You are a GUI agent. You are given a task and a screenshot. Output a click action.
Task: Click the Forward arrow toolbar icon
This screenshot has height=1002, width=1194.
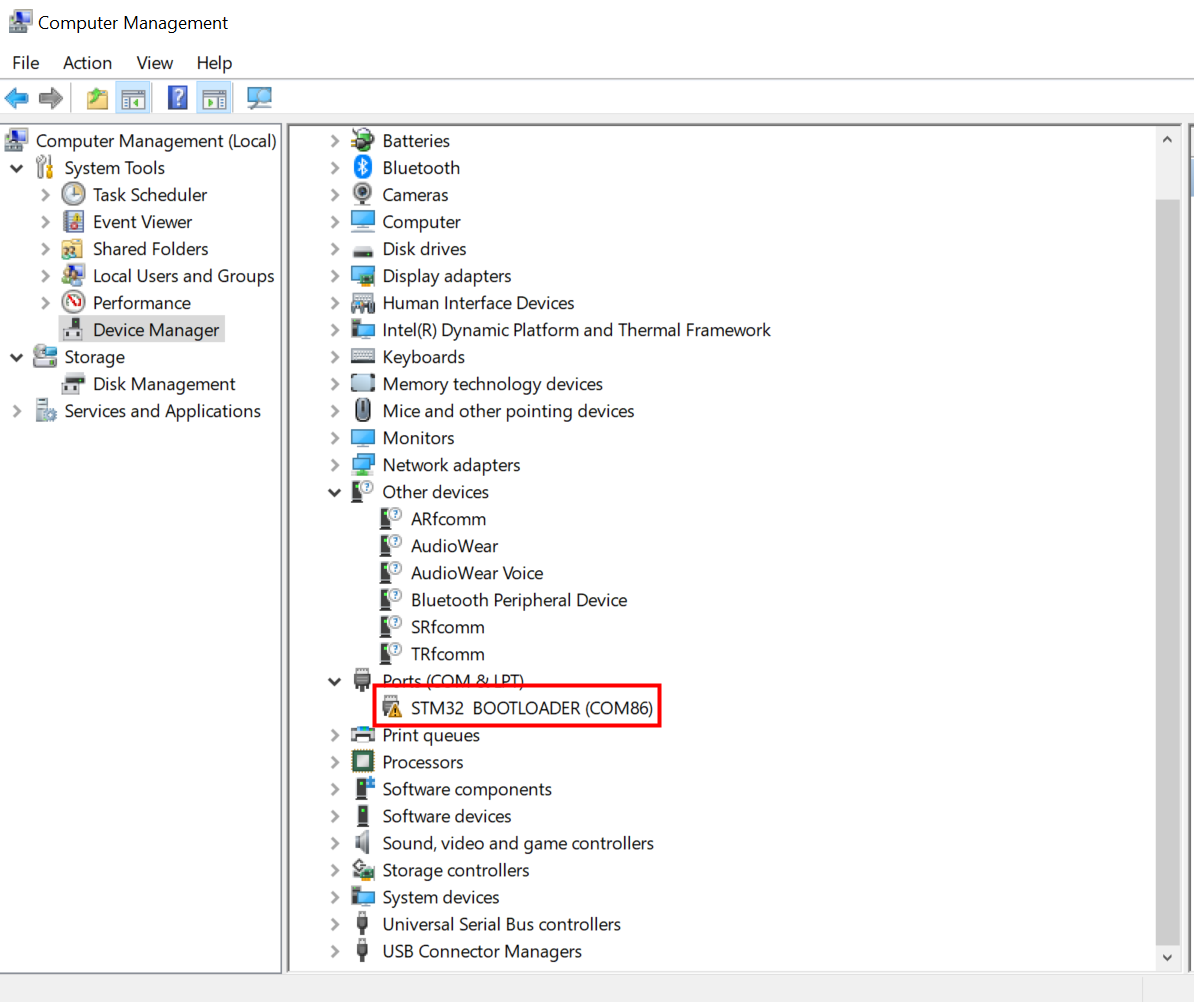click(51, 98)
